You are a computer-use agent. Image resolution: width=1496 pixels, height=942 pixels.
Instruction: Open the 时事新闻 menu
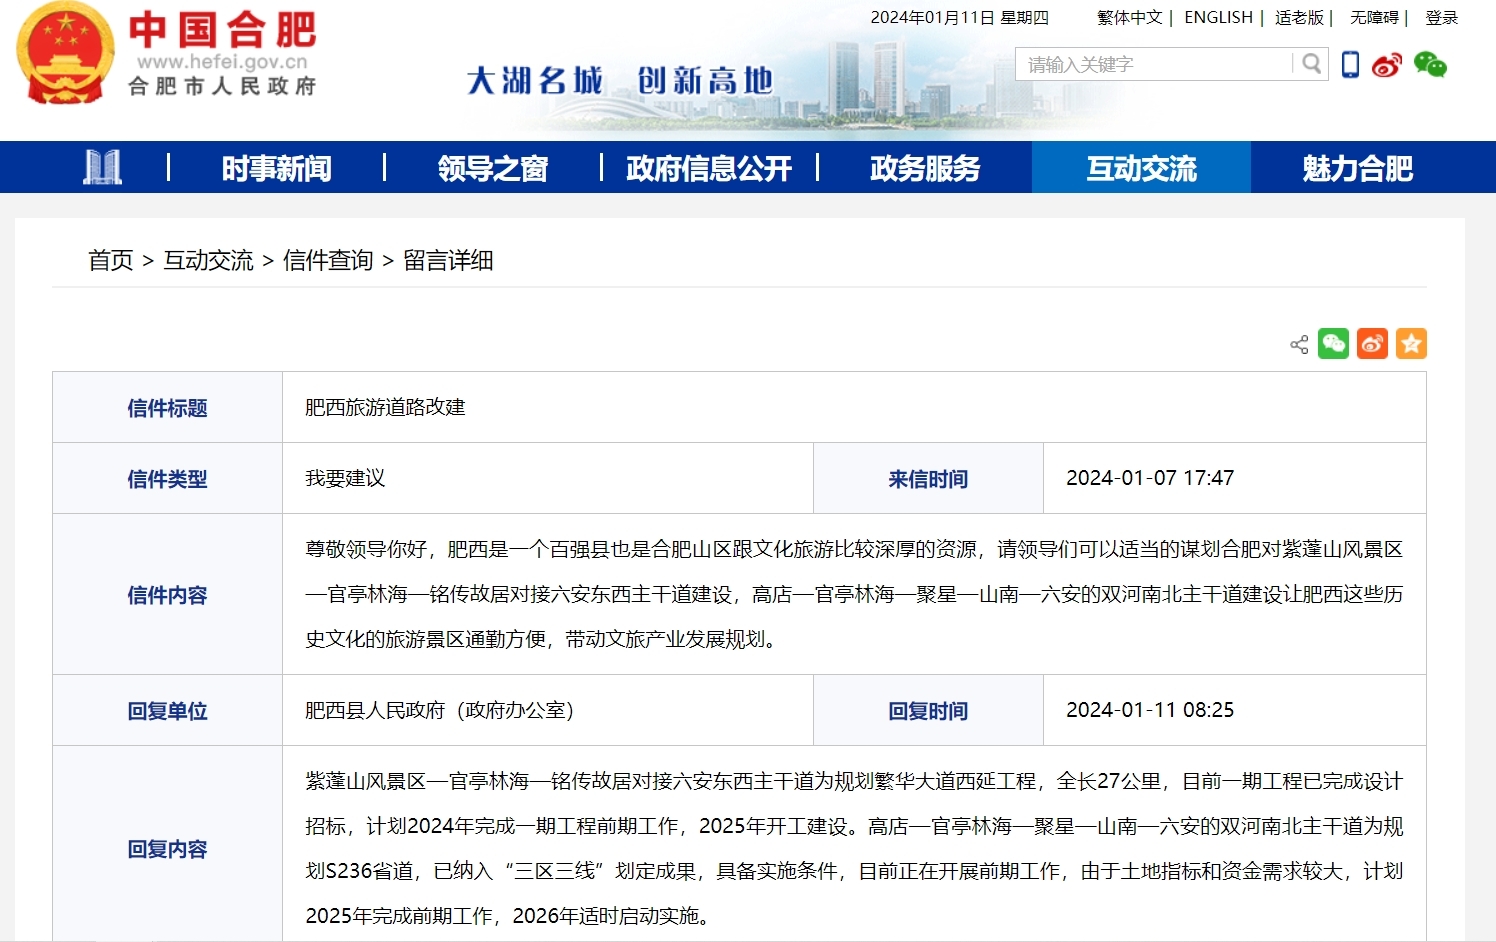274,168
